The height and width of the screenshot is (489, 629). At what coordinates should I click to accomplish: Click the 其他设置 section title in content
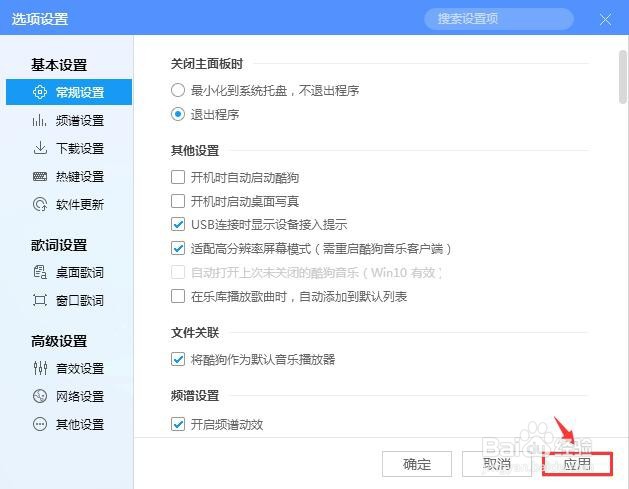(195, 150)
